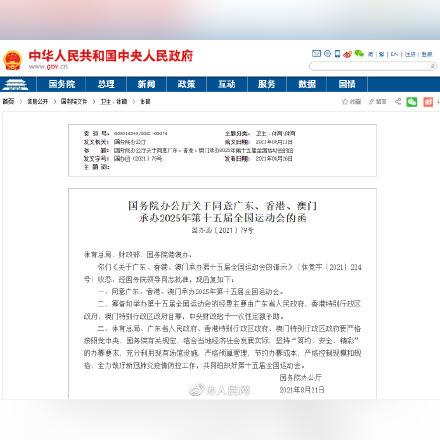Switch to traditional Chinese link 繁
The image size is (440, 440).
click(x=381, y=54)
